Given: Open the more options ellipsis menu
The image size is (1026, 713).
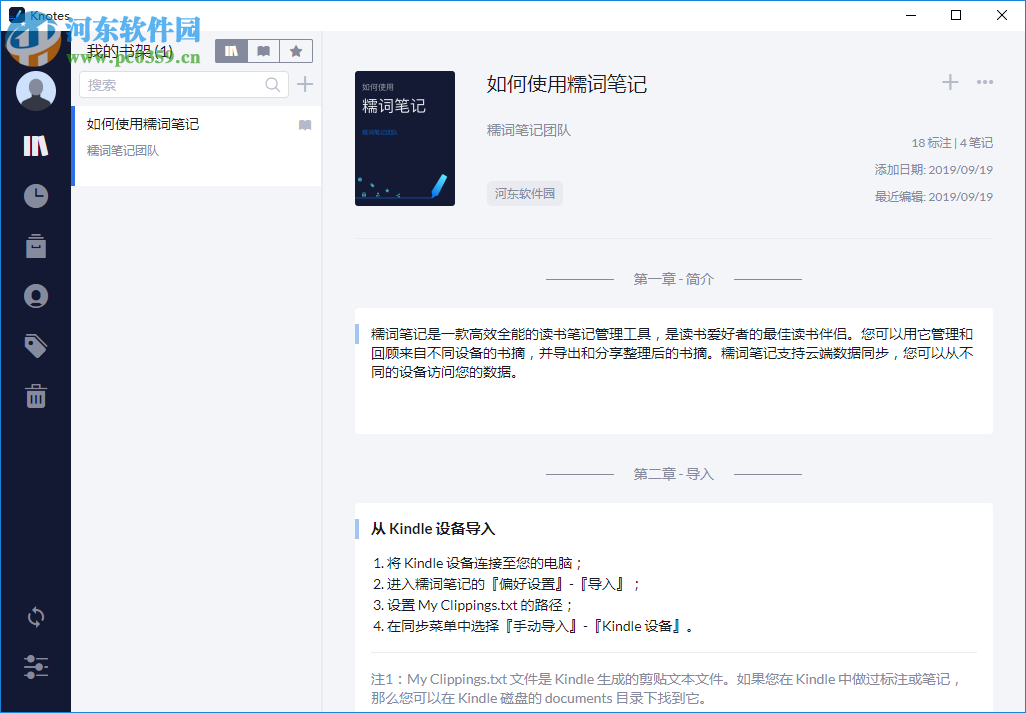Looking at the screenshot, I should [984, 82].
